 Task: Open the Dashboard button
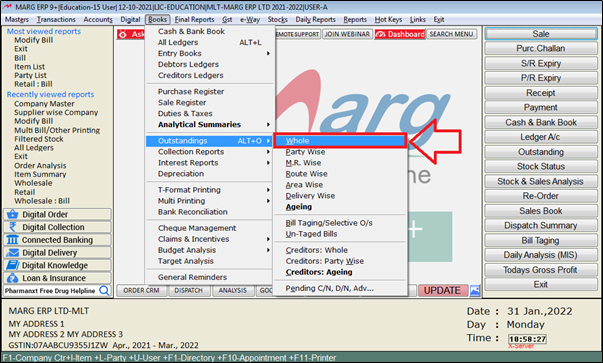400,34
